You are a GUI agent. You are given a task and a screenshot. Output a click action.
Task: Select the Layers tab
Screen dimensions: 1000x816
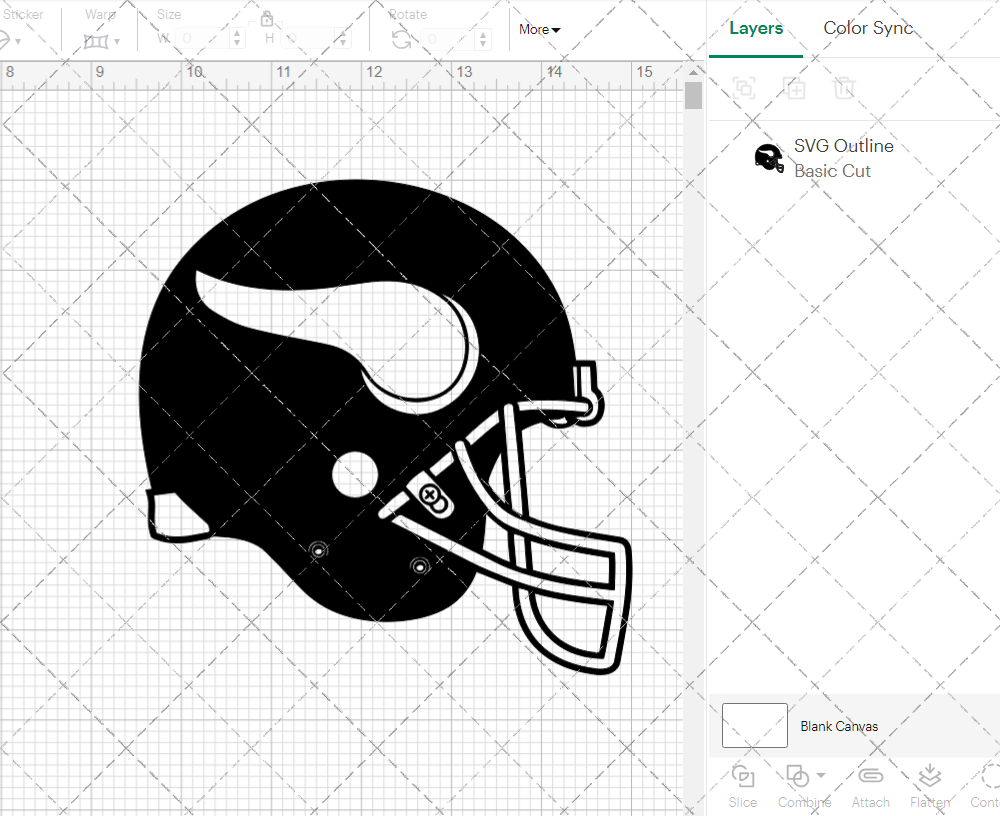pyautogui.click(x=756, y=28)
